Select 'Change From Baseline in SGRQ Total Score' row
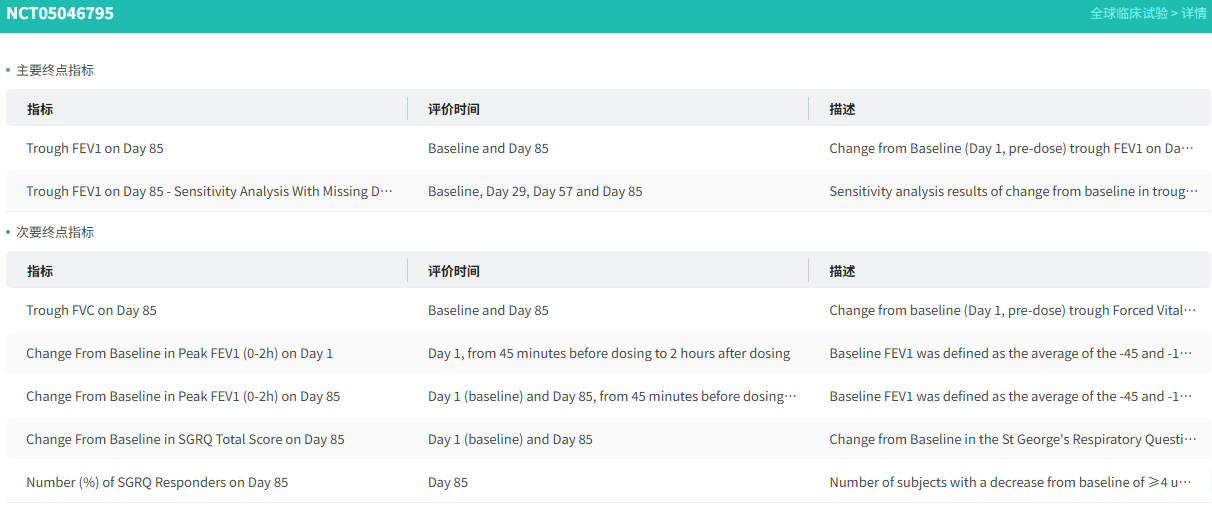The width and height of the screenshot is (1212, 507). click(185, 440)
